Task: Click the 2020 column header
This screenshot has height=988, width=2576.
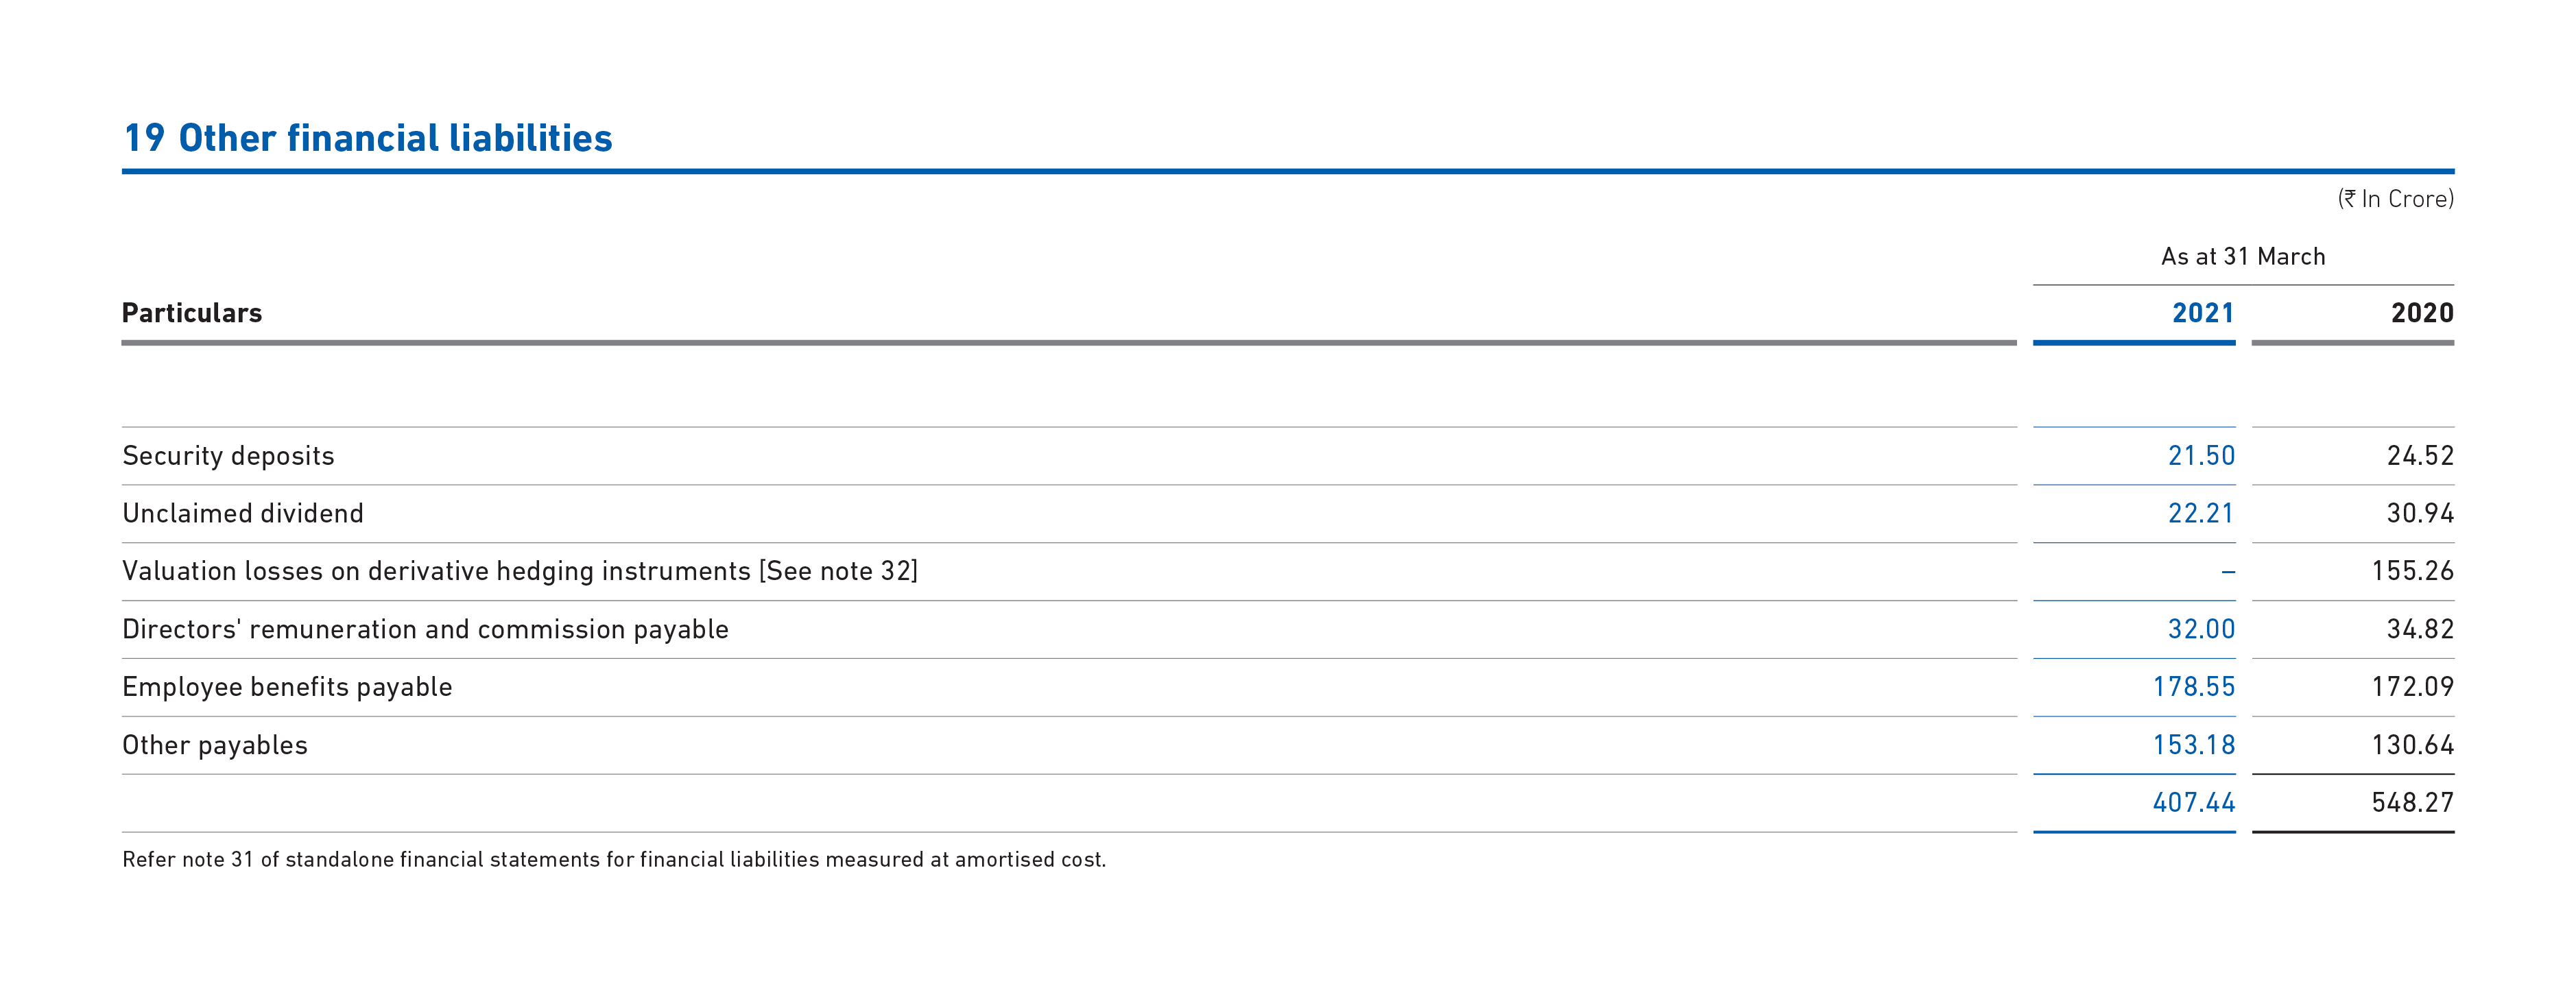Action: pos(2421,313)
